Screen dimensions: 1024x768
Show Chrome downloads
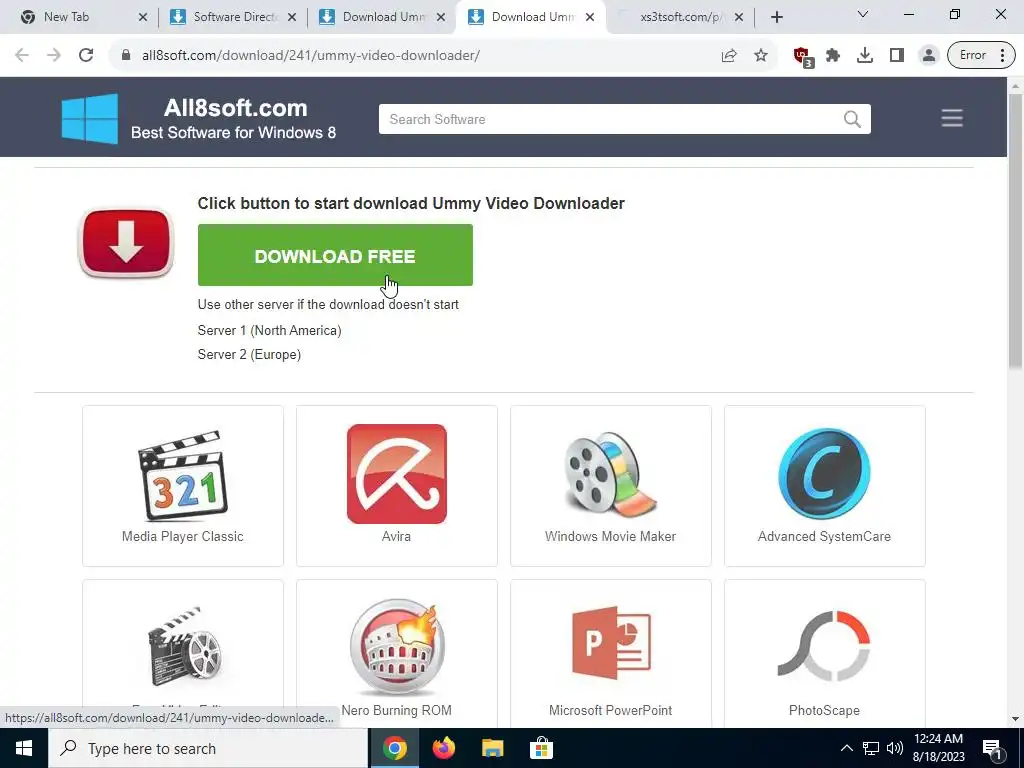[x=865, y=56]
